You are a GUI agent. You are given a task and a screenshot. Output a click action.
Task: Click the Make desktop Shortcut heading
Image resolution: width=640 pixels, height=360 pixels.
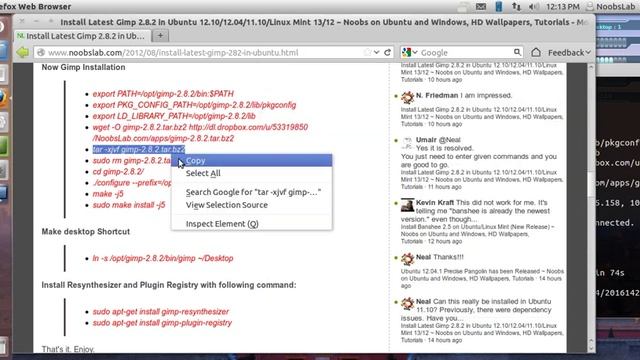pos(86,231)
